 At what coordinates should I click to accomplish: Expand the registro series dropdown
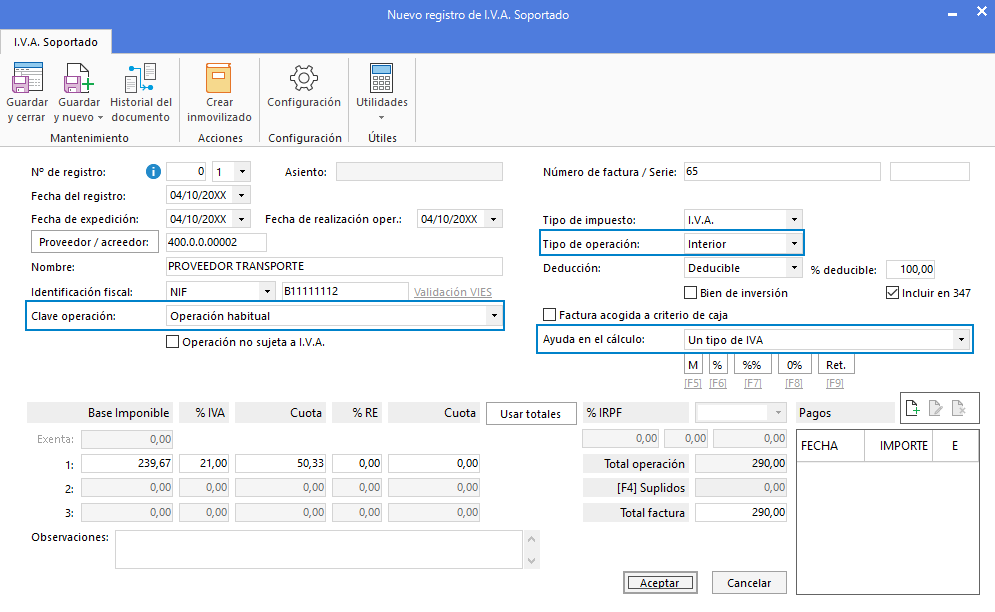click(242, 171)
